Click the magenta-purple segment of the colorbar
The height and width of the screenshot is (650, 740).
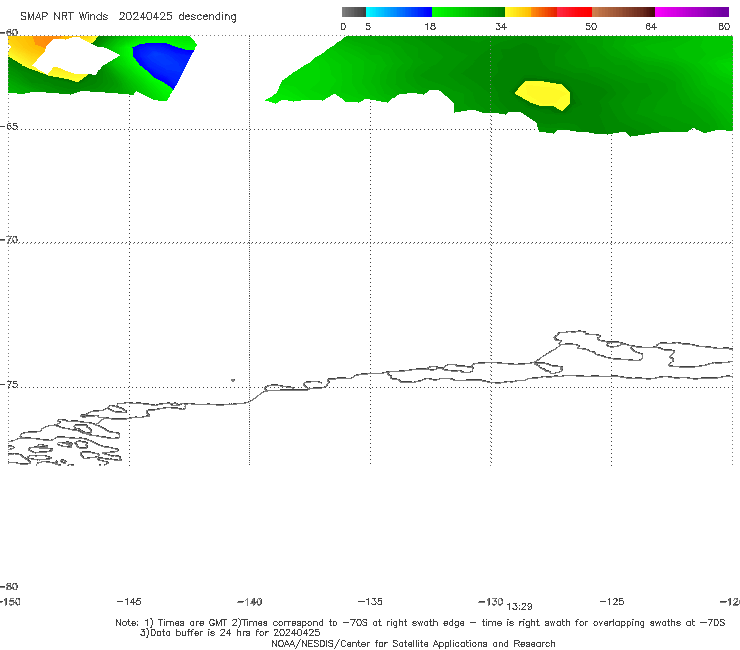[x=692, y=12]
